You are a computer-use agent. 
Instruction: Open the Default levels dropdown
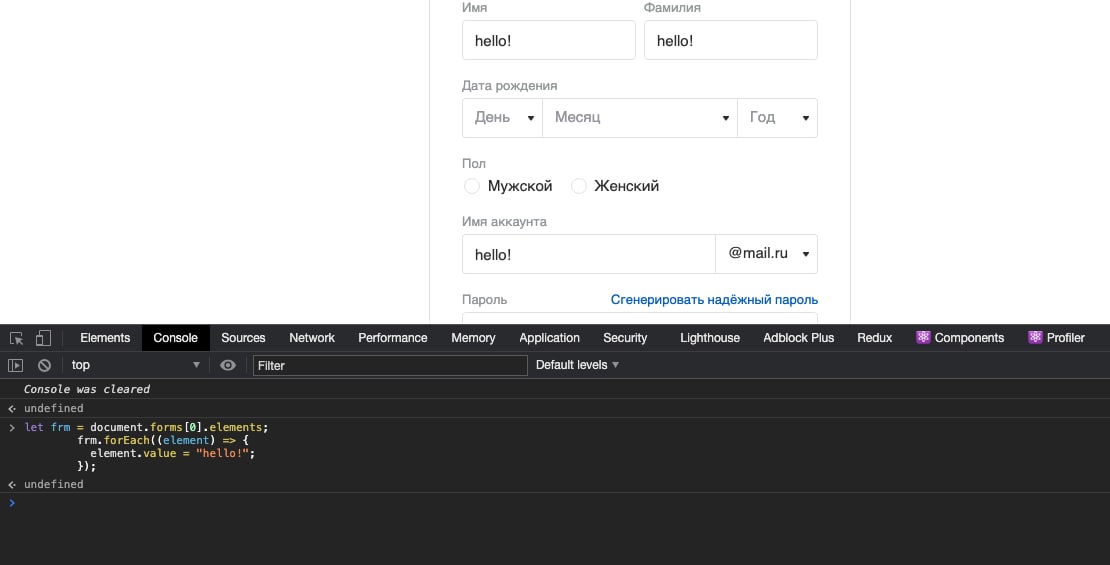click(577, 365)
